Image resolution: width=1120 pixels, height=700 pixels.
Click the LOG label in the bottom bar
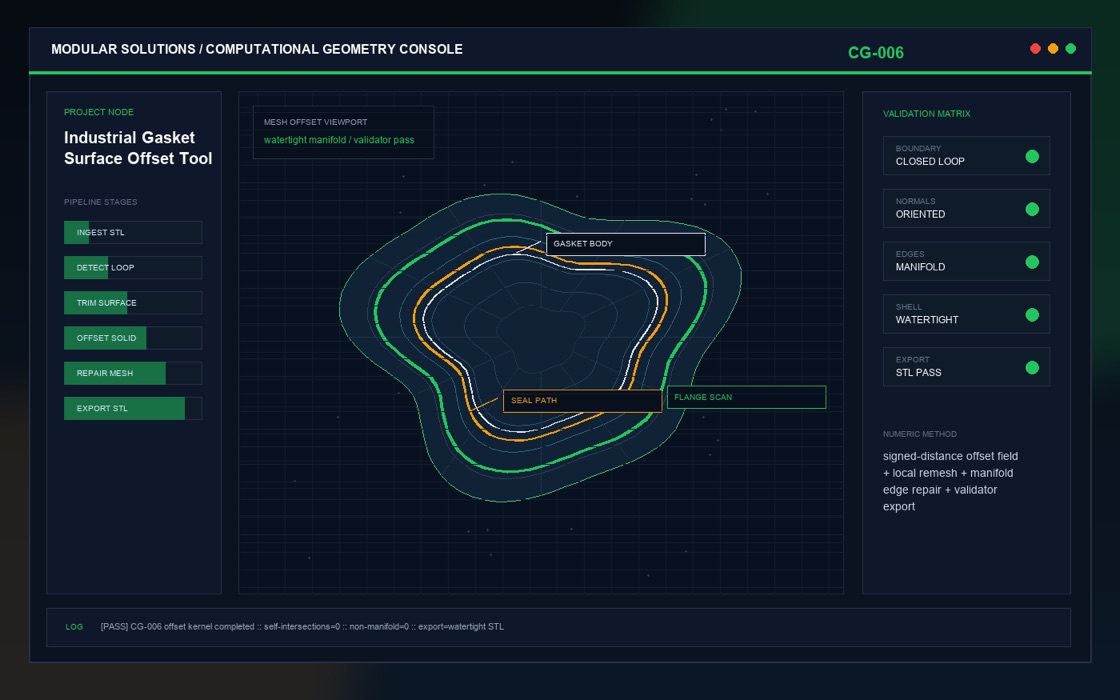click(74, 627)
